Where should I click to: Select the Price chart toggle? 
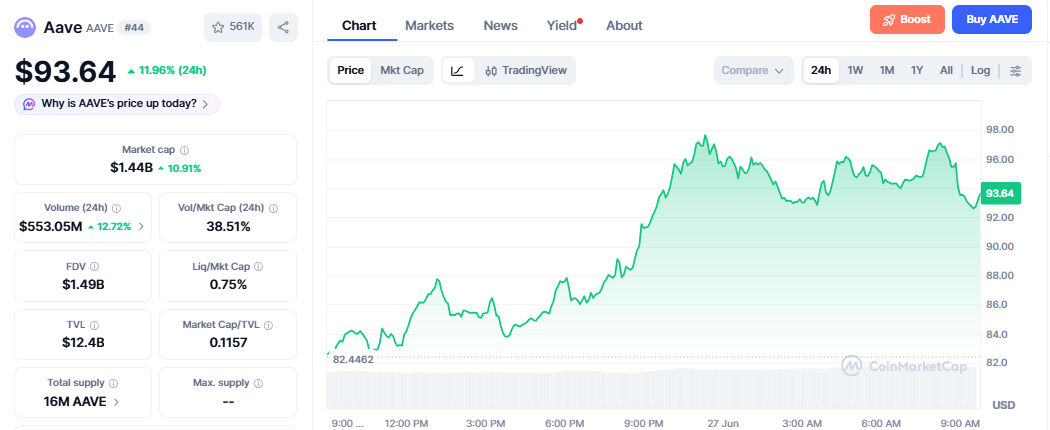point(350,70)
